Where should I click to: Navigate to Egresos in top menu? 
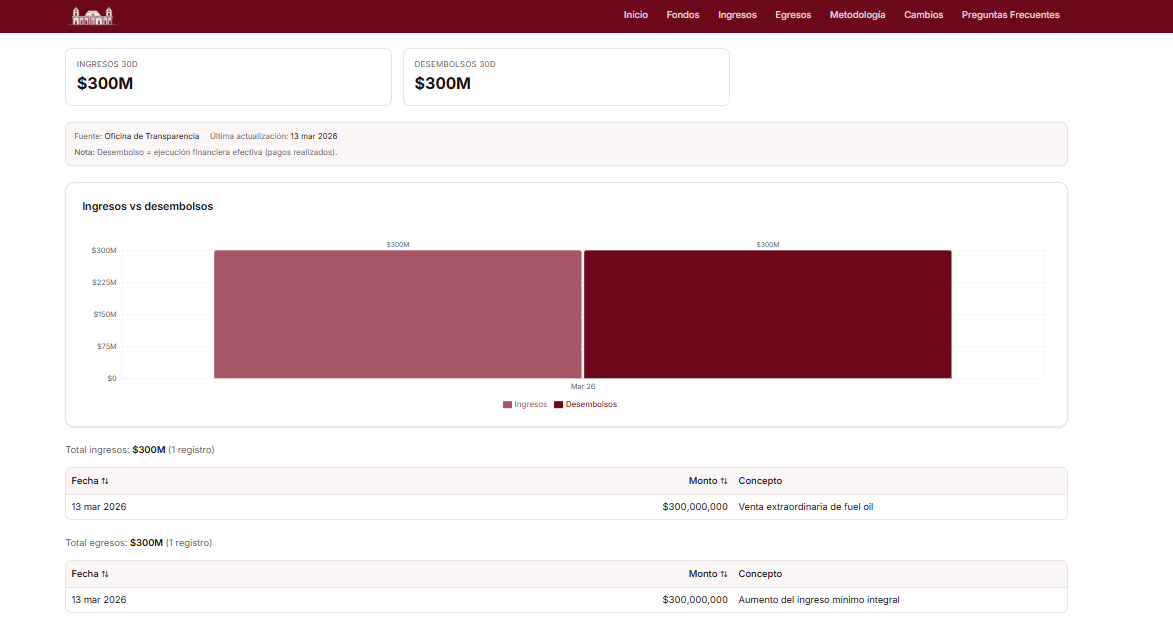point(793,15)
